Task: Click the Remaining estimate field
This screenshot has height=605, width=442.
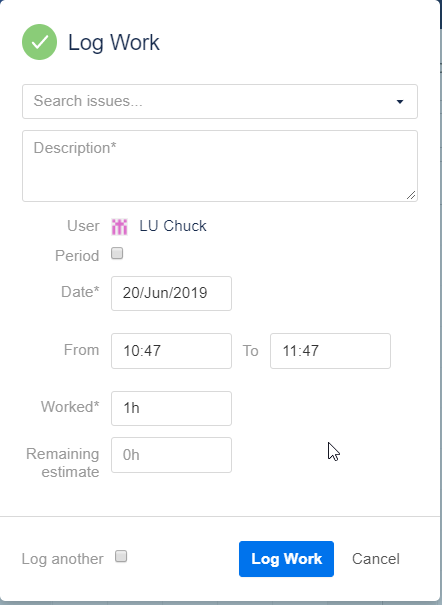Action: click(171, 455)
